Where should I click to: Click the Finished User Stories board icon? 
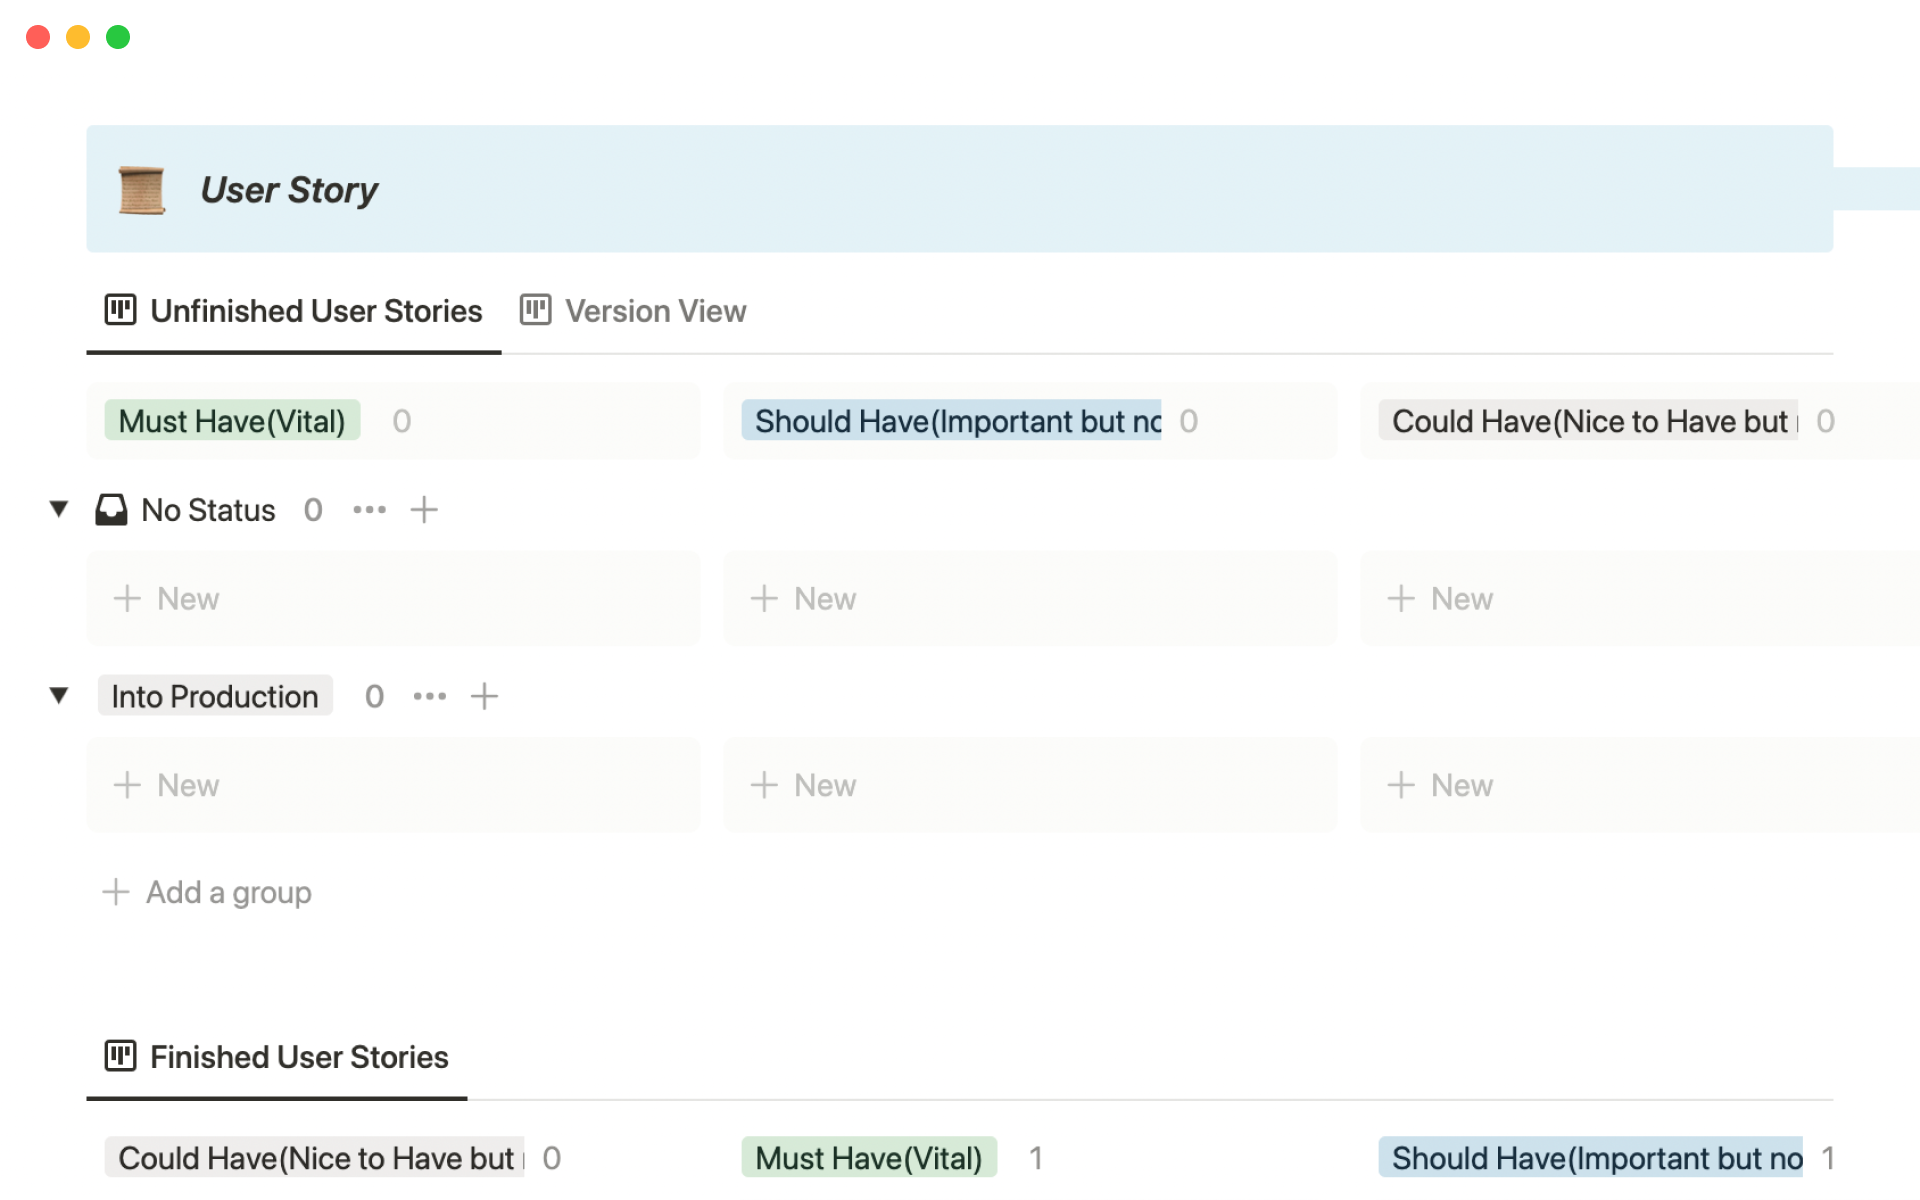click(120, 1056)
